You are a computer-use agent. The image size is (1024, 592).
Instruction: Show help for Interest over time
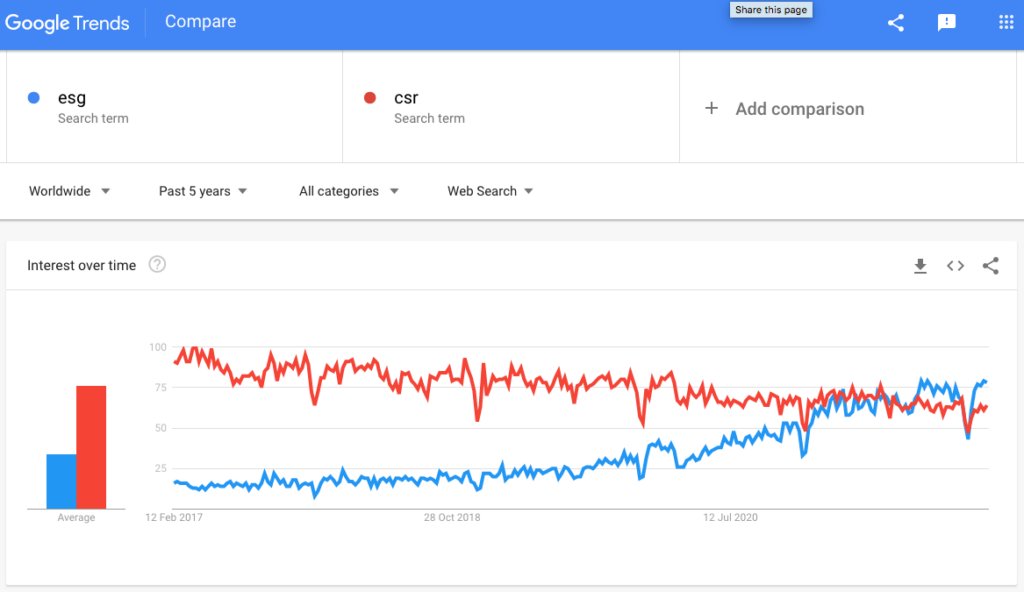coord(157,265)
